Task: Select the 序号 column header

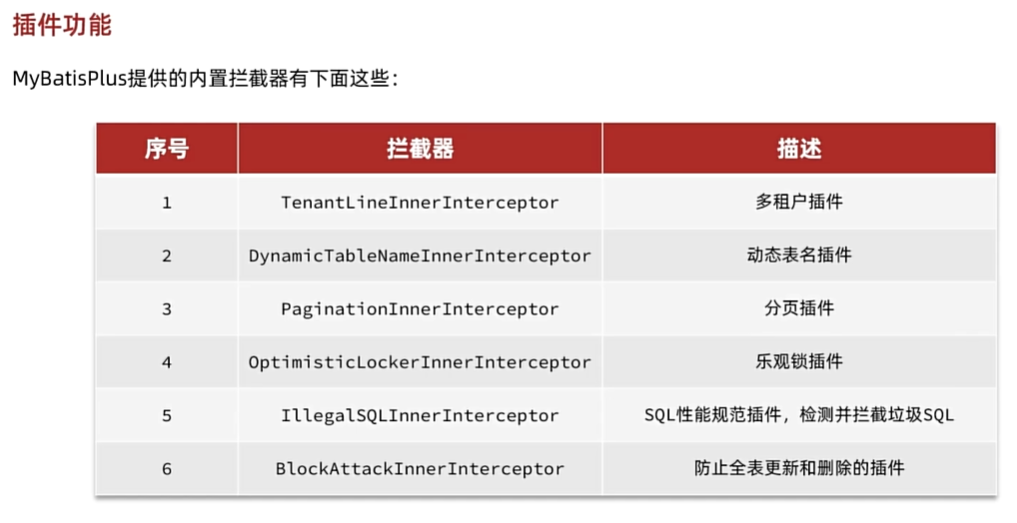Action: 167,149
